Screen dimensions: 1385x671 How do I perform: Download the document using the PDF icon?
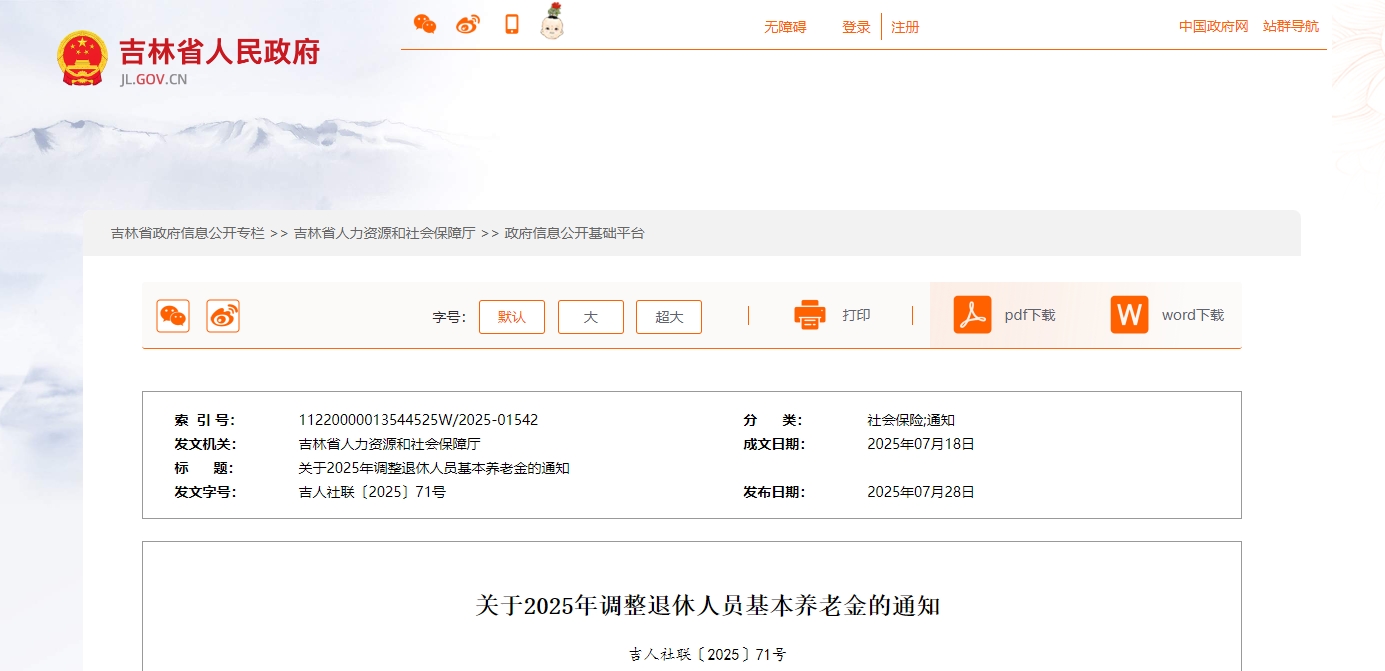969,314
